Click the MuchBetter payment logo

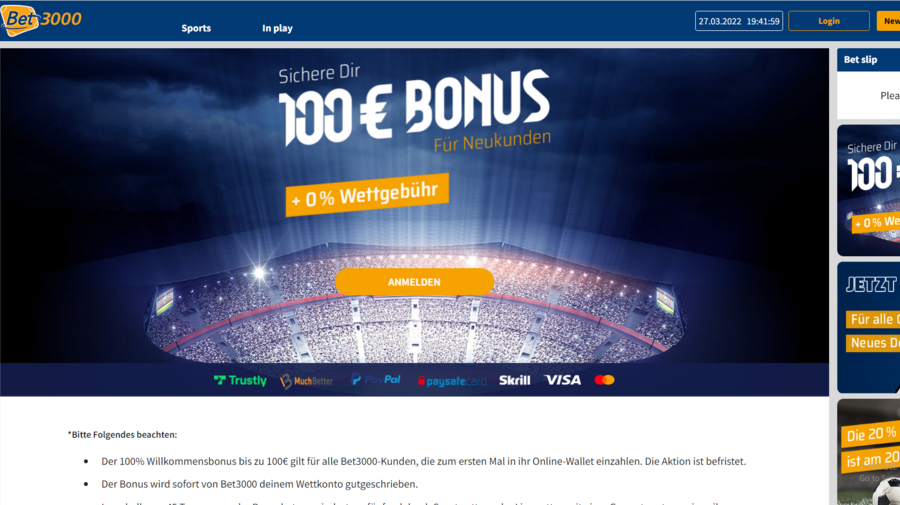307,380
